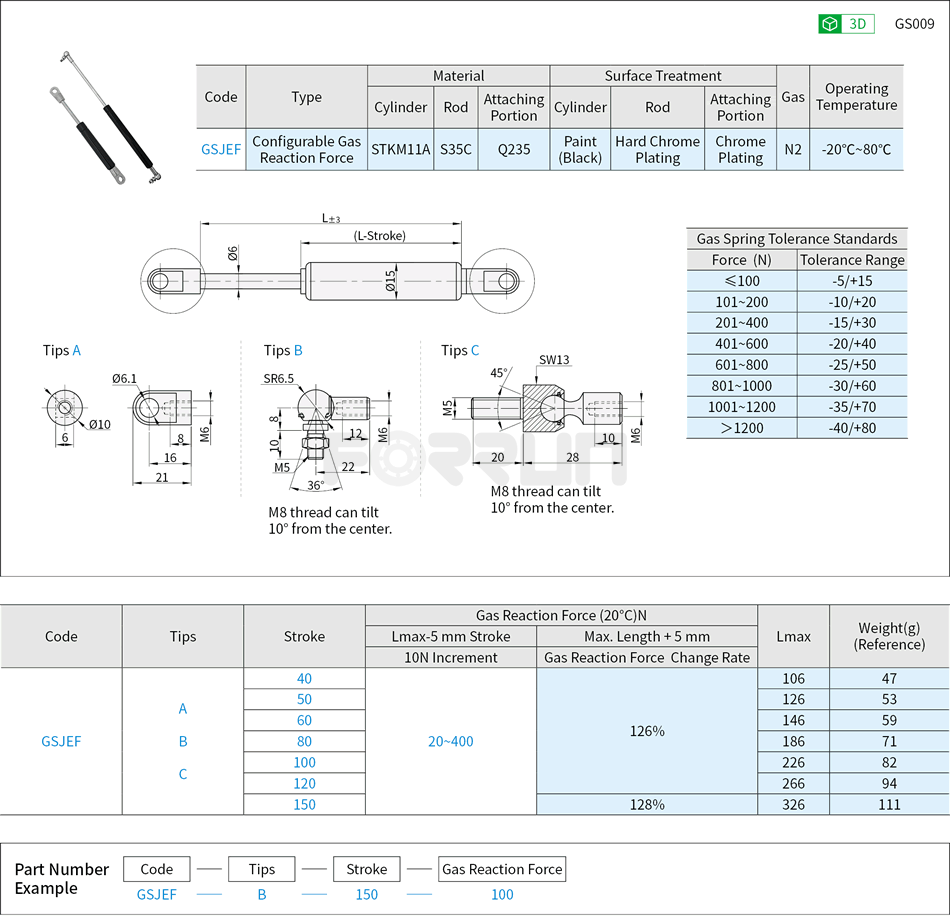Click the Stroke box in Part Number Example
This screenshot has width=950, height=918.
pyautogui.click(x=366, y=868)
